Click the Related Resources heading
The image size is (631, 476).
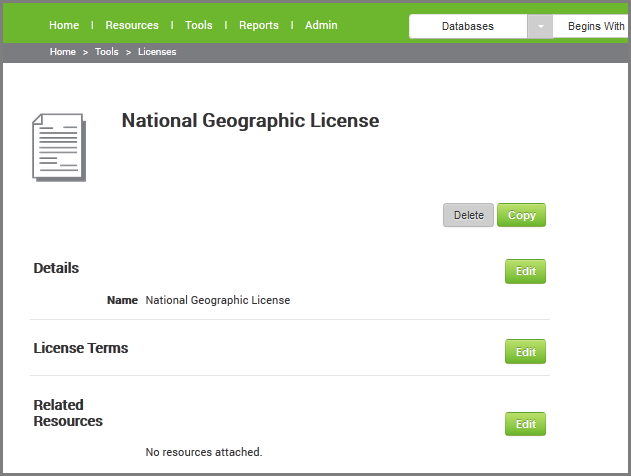pos(68,413)
